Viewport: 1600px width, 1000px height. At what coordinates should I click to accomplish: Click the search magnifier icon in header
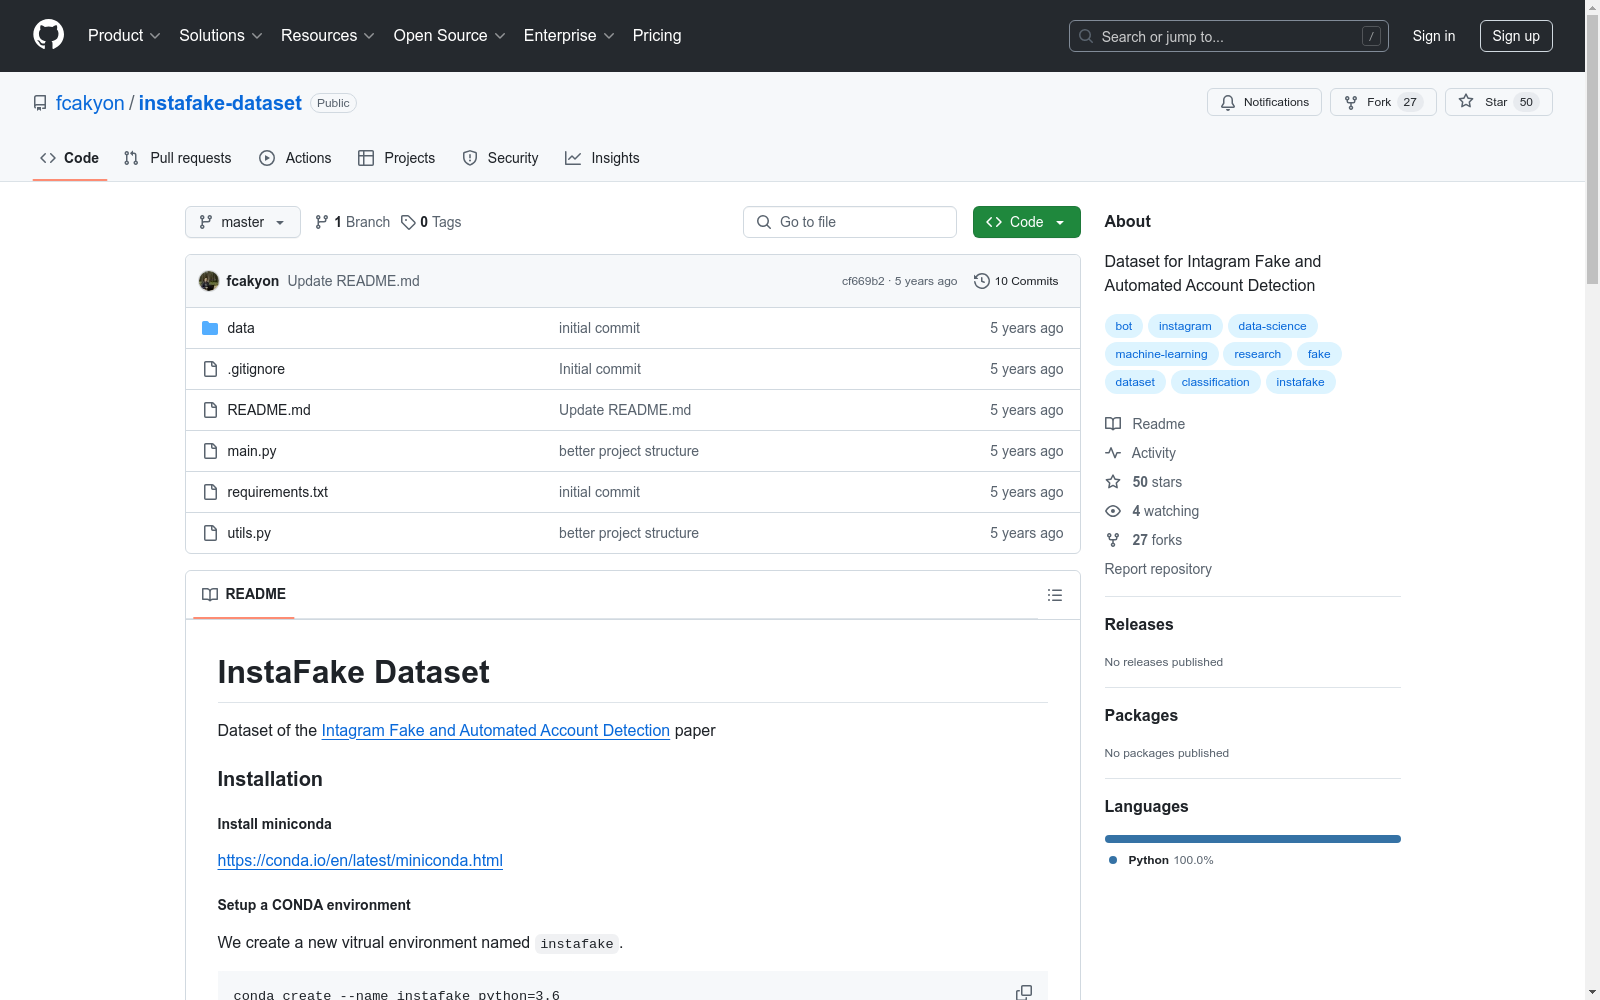tap(1086, 36)
